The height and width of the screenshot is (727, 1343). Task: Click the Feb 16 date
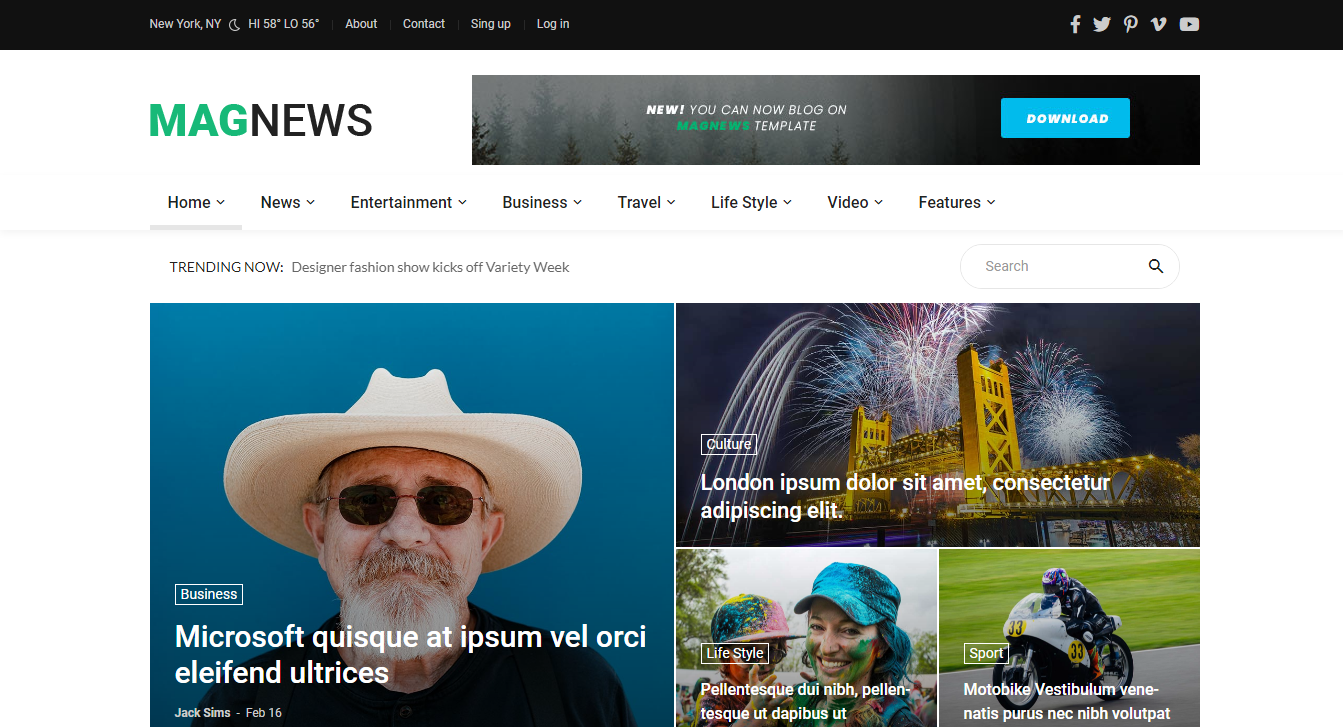264,713
